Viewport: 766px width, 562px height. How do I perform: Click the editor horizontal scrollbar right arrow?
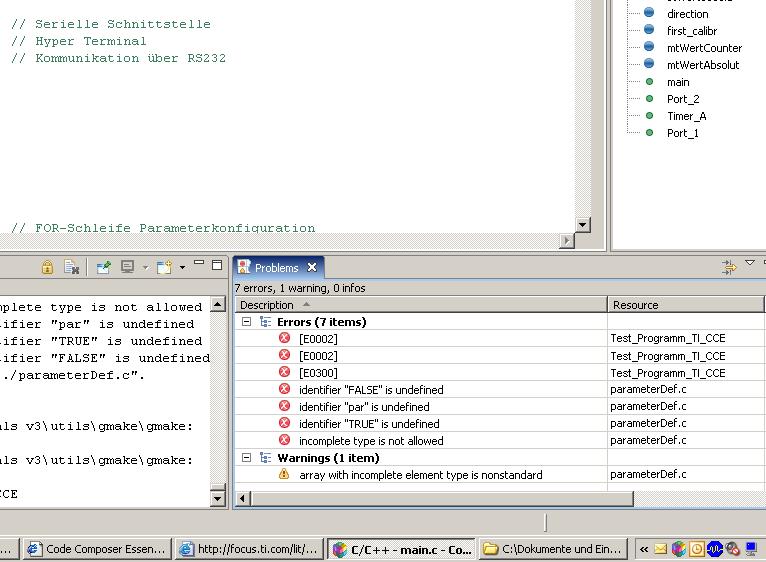click(x=567, y=240)
